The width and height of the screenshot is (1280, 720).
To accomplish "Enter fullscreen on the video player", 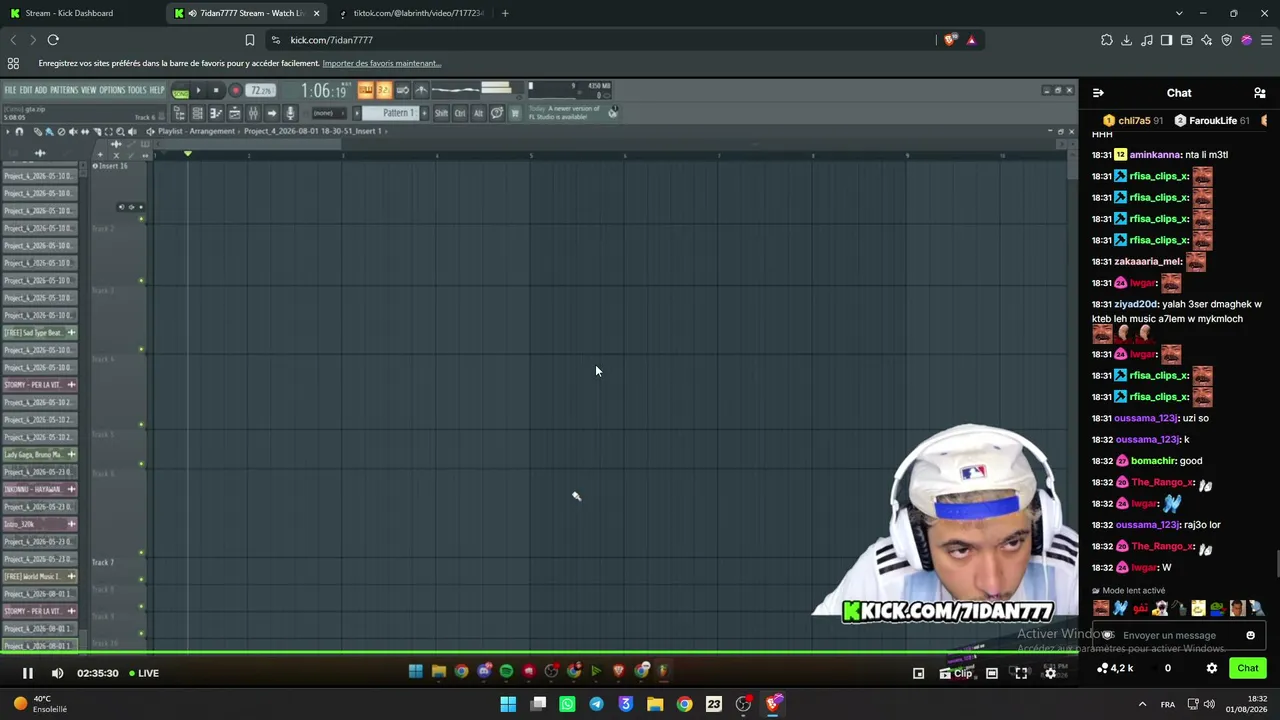I will click(x=1021, y=673).
